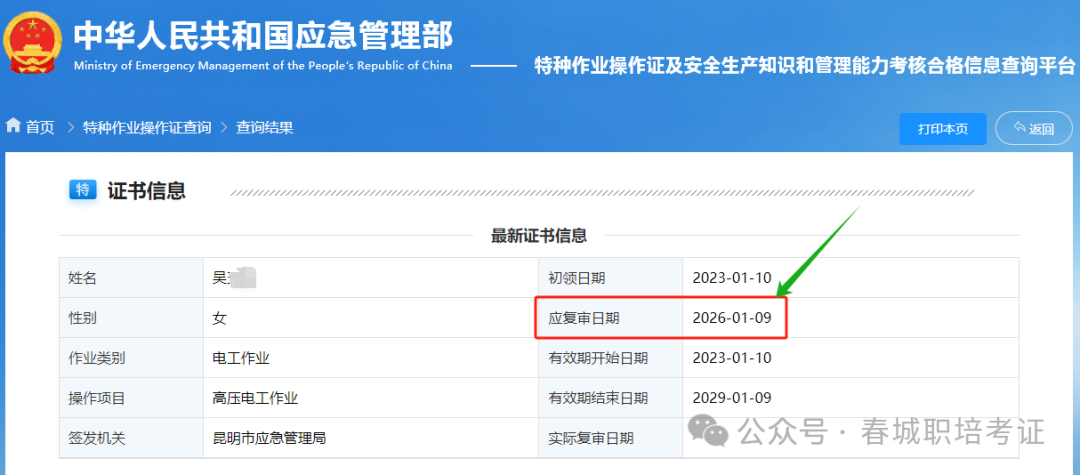Select the 初领日期 label cell
The image size is (1080, 475).
[x=610, y=278]
